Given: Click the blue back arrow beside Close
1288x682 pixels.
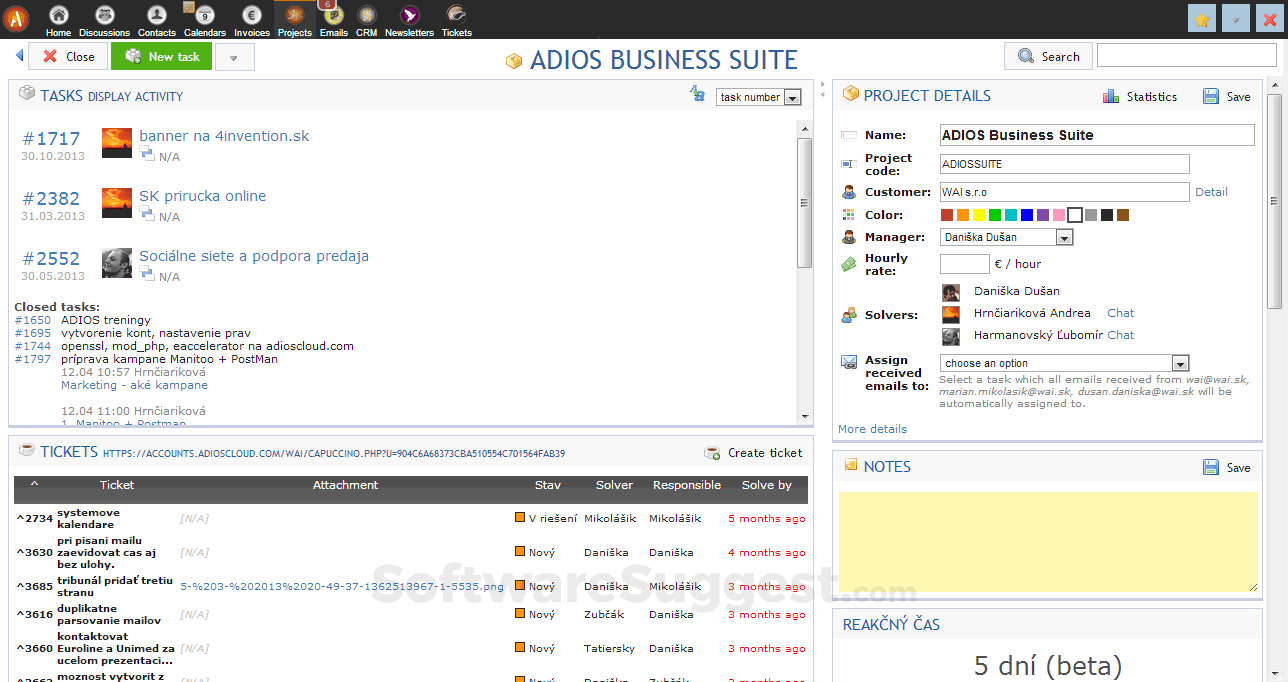Looking at the screenshot, I should [19, 56].
